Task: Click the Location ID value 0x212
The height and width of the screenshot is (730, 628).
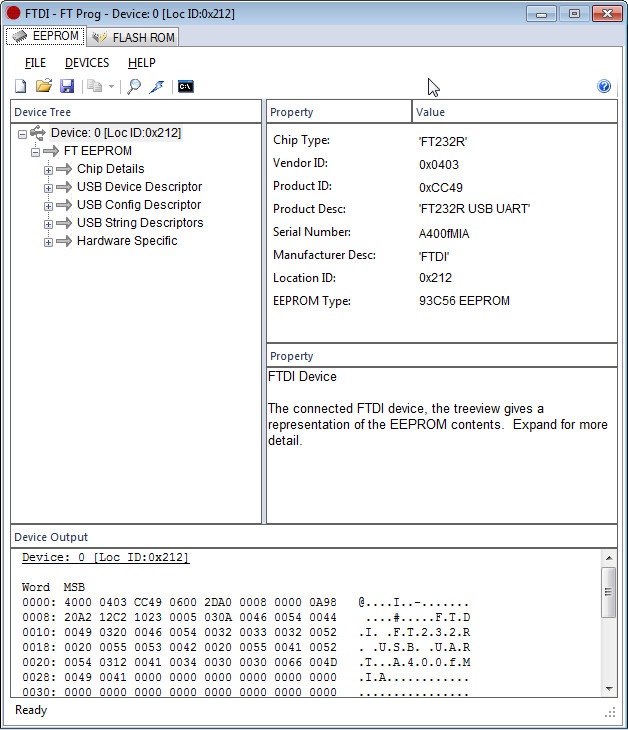Action: click(x=435, y=278)
